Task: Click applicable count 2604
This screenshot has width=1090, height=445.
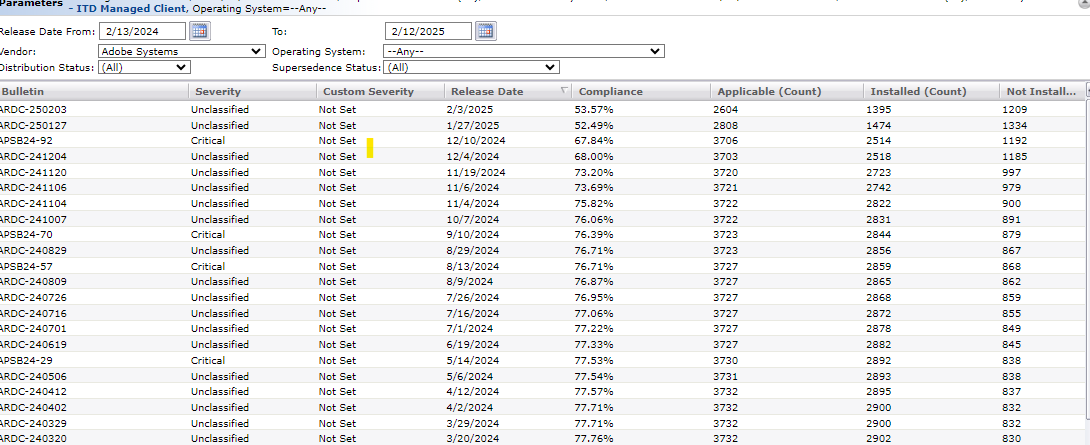Action: 726,109
